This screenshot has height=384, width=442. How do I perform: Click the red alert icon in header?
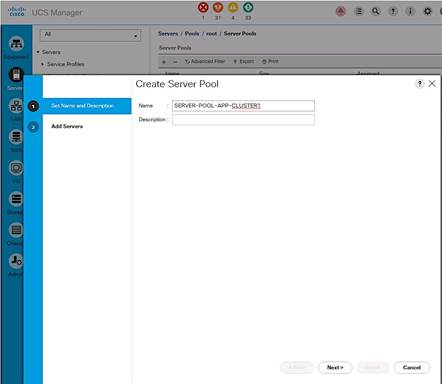pyautogui.click(x=340, y=11)
